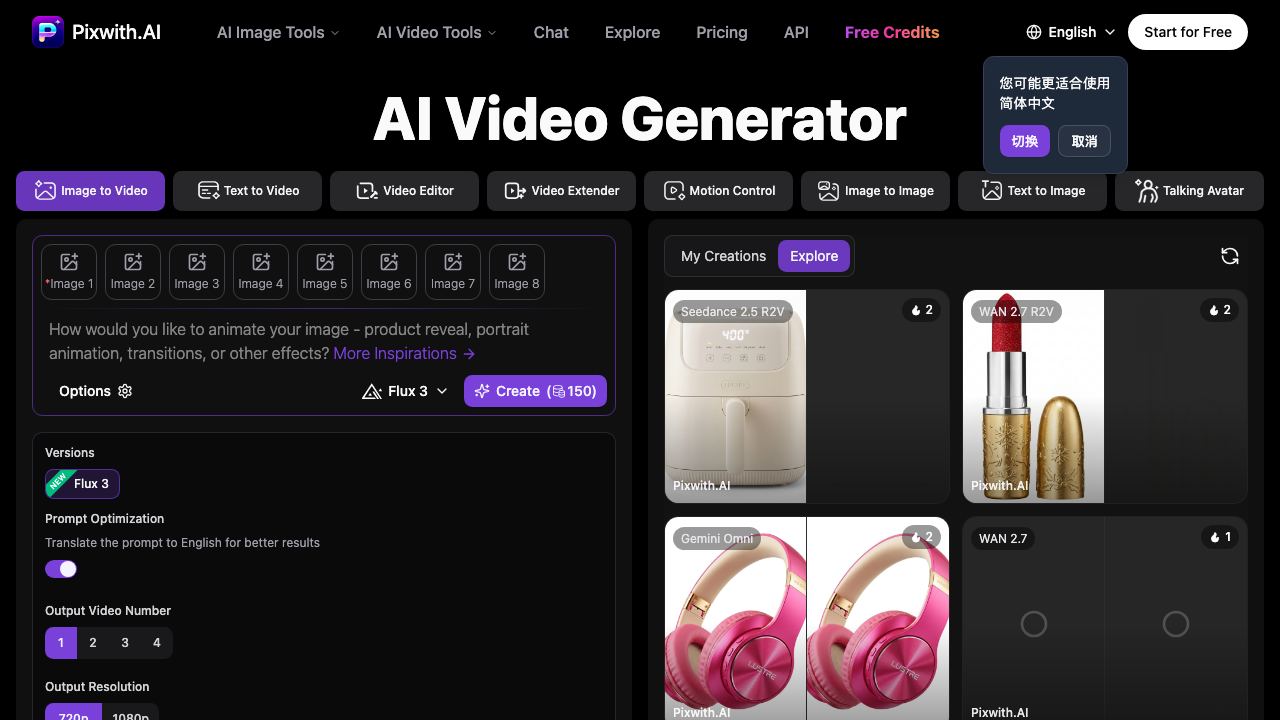Switch to the Explore gallery tab
Screen dimensions: 1280x720
tap(814, 256)
